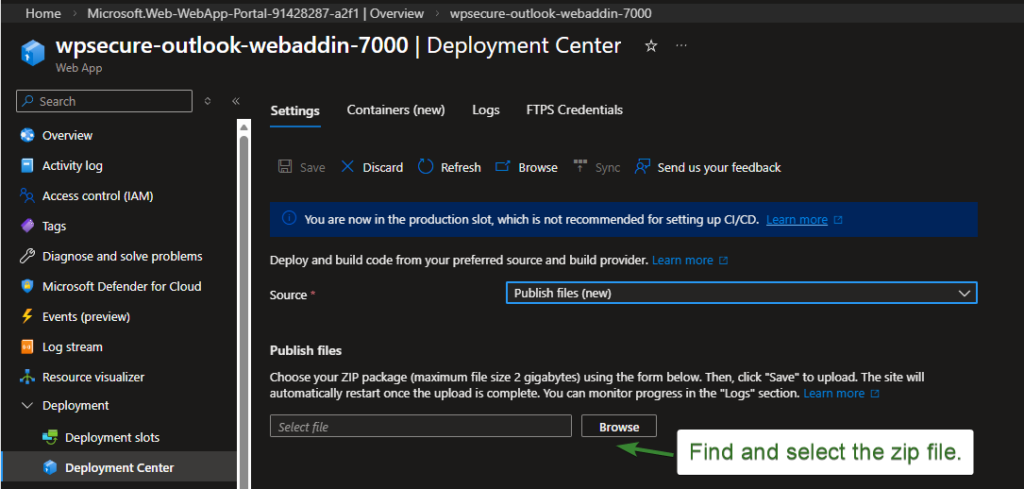Click Browse button to select zip file
Screen dimensions: 1024x489
[619, 427]
